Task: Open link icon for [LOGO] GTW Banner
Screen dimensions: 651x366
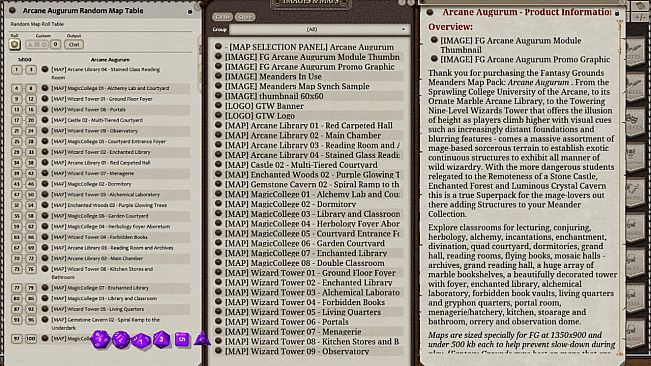Action: (218, 105)
